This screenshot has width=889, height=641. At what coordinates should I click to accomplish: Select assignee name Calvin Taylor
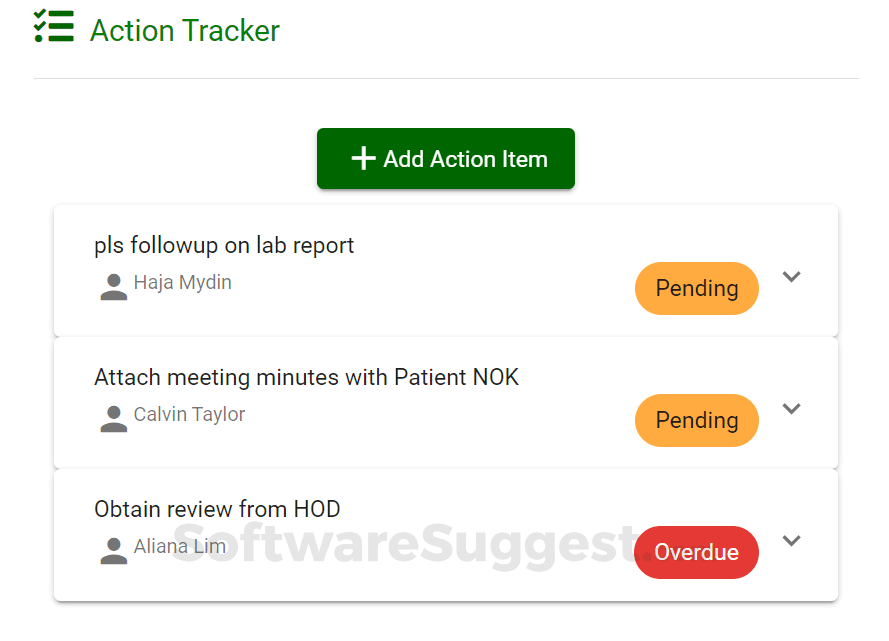[189, 414]
